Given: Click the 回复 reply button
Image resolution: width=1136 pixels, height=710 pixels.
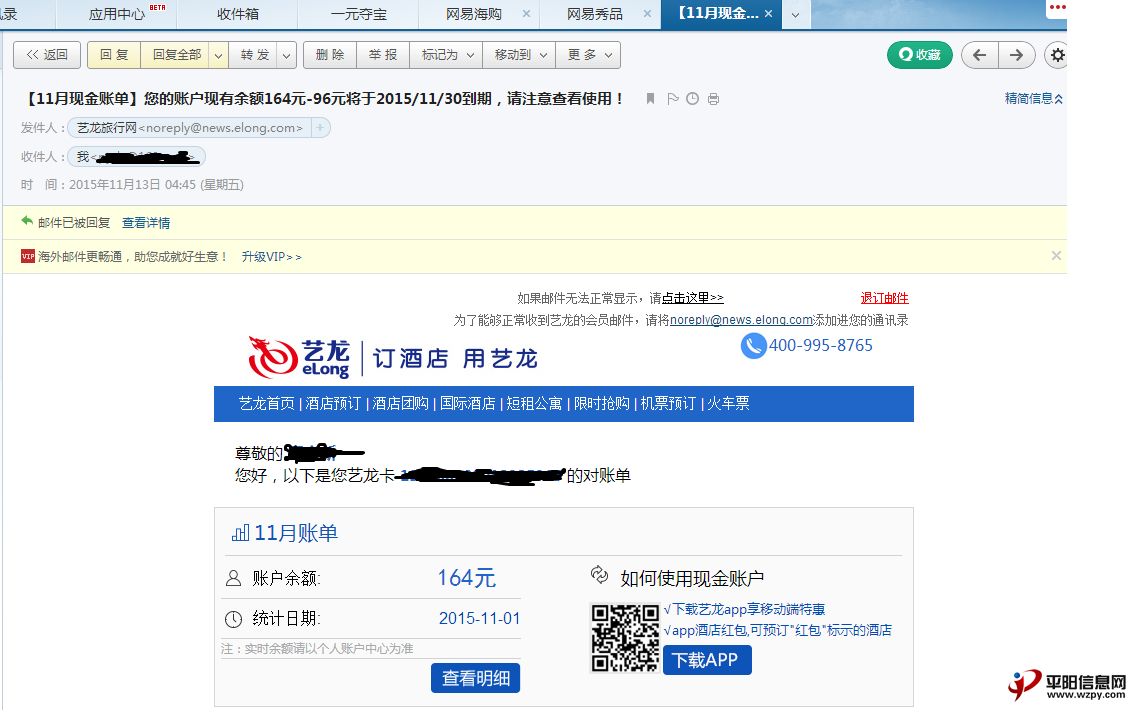Looking at the screenshot, I should click(x=114, y=55).
